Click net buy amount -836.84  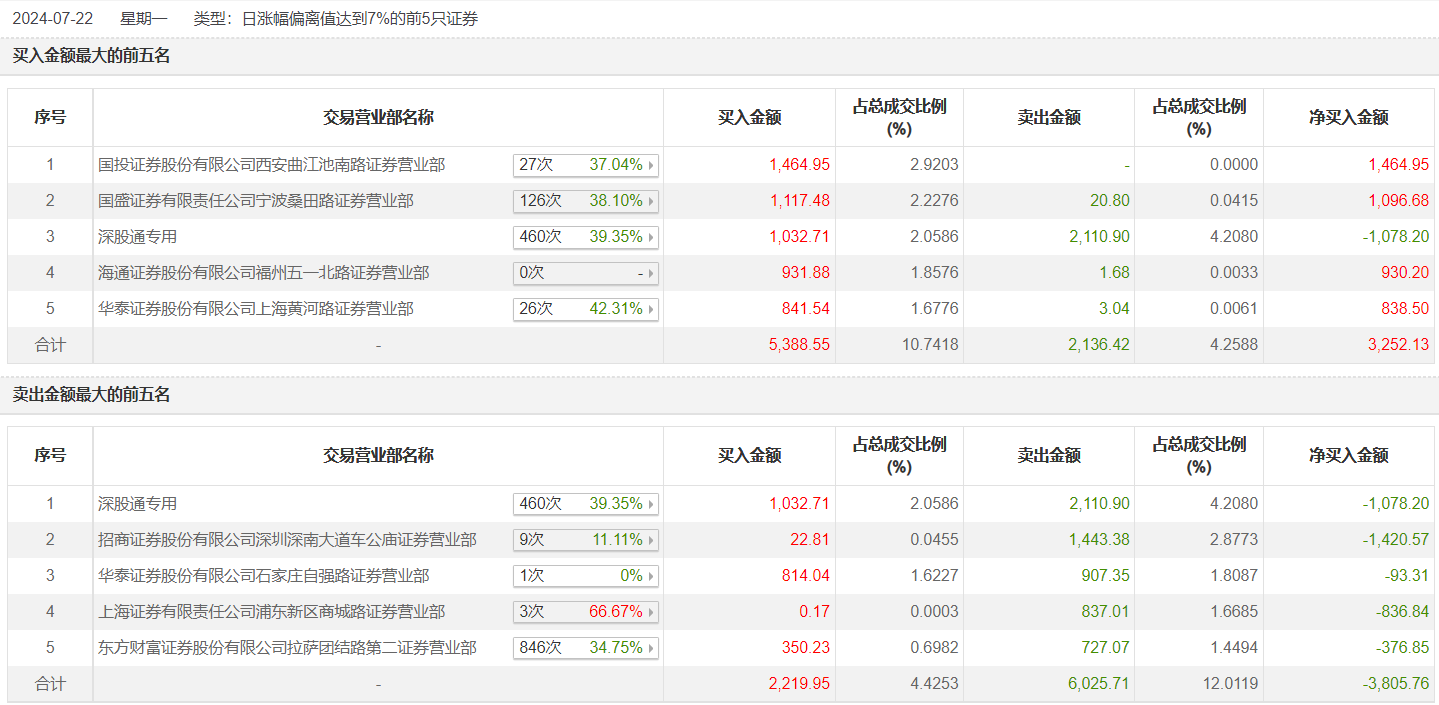coord(1402,612)
